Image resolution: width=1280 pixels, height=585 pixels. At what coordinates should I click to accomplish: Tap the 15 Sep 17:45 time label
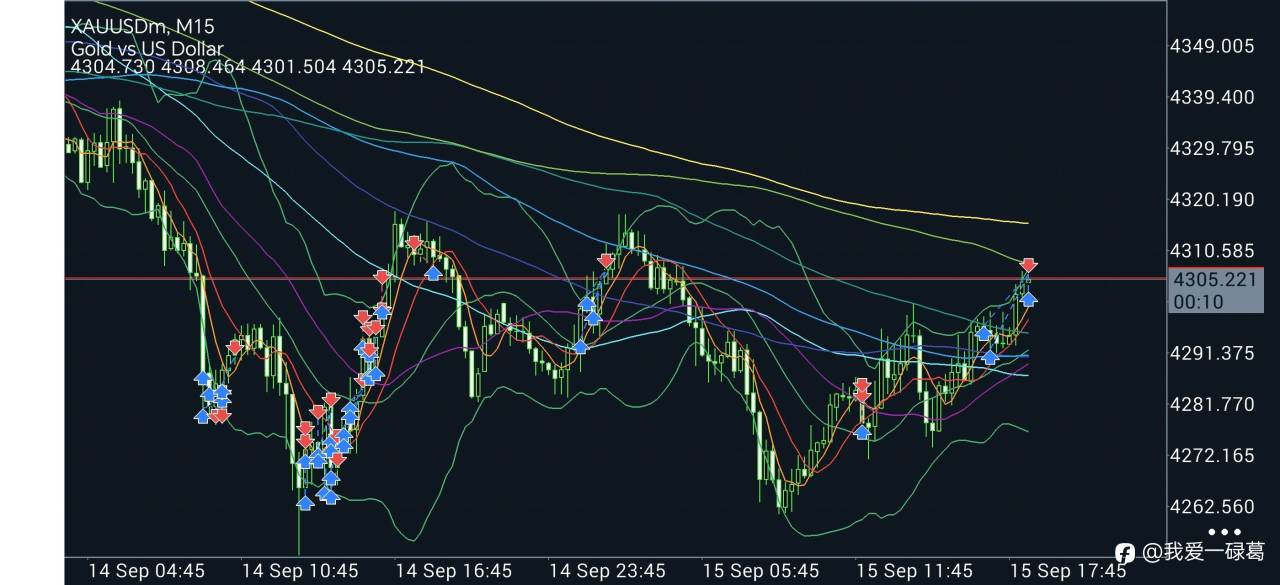[1068, 571]
